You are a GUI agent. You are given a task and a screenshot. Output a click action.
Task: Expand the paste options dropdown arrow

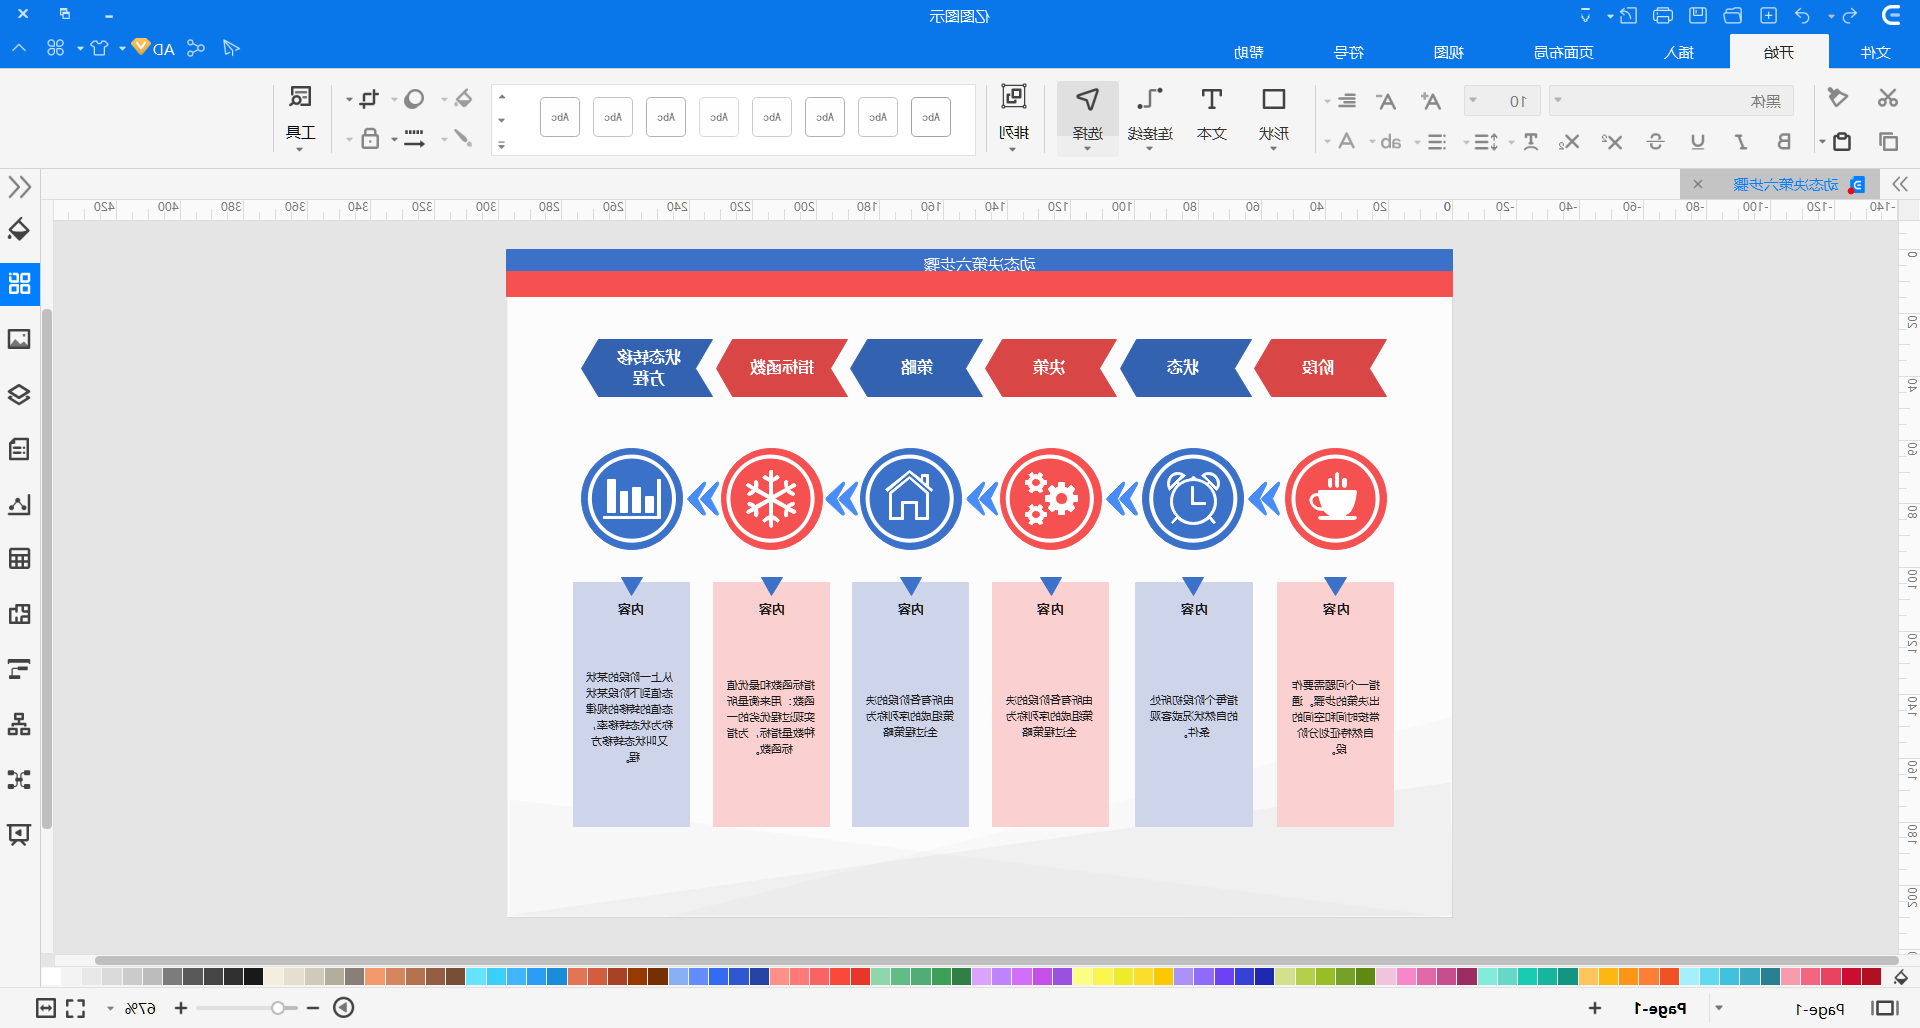point(1822,142)
